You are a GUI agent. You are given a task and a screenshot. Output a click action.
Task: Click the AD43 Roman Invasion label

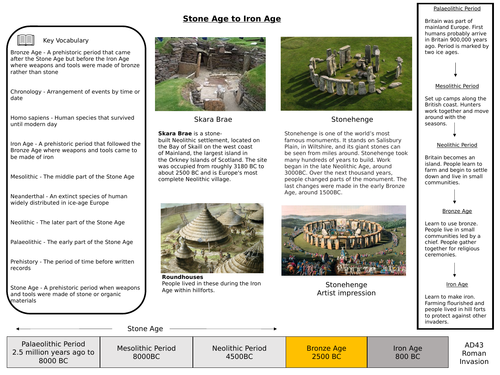pyautogui.click(x=474, y=353)
